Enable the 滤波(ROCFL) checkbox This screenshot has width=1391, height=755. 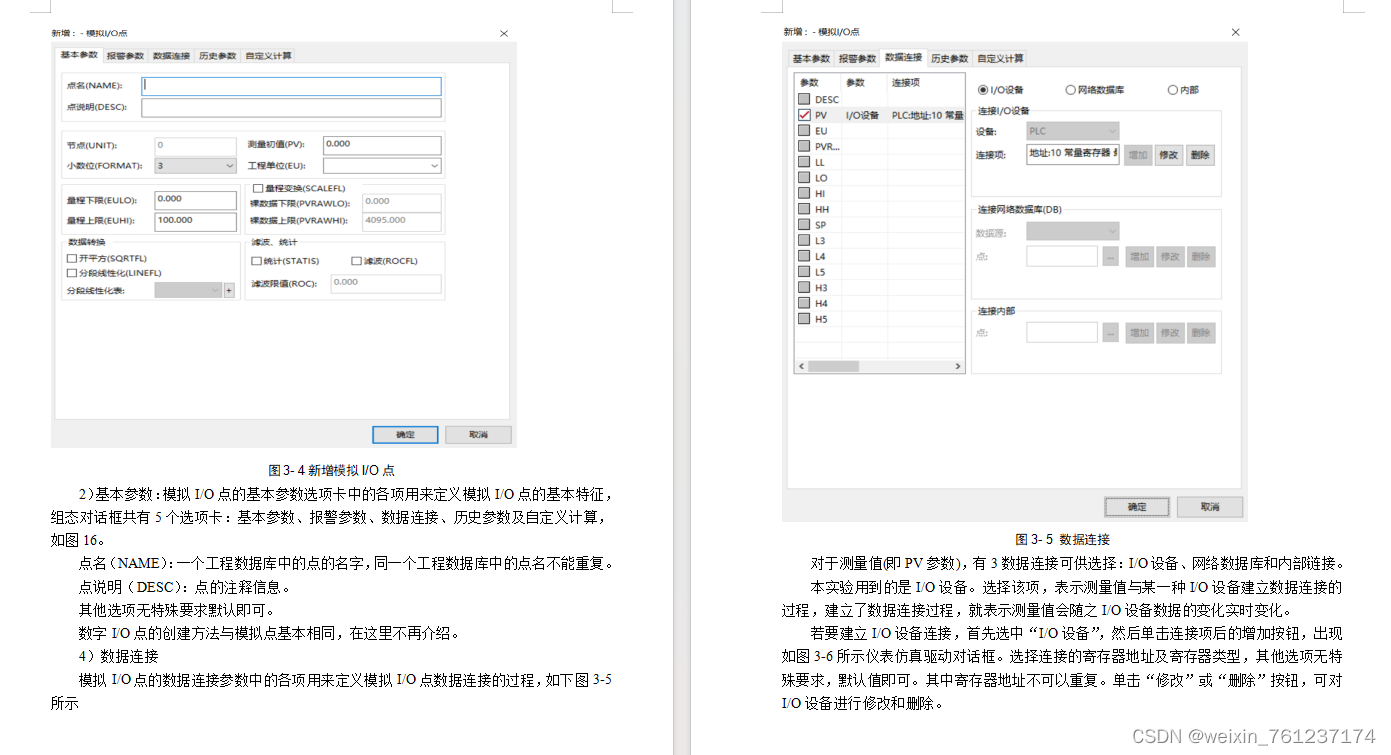click(356, 261)
